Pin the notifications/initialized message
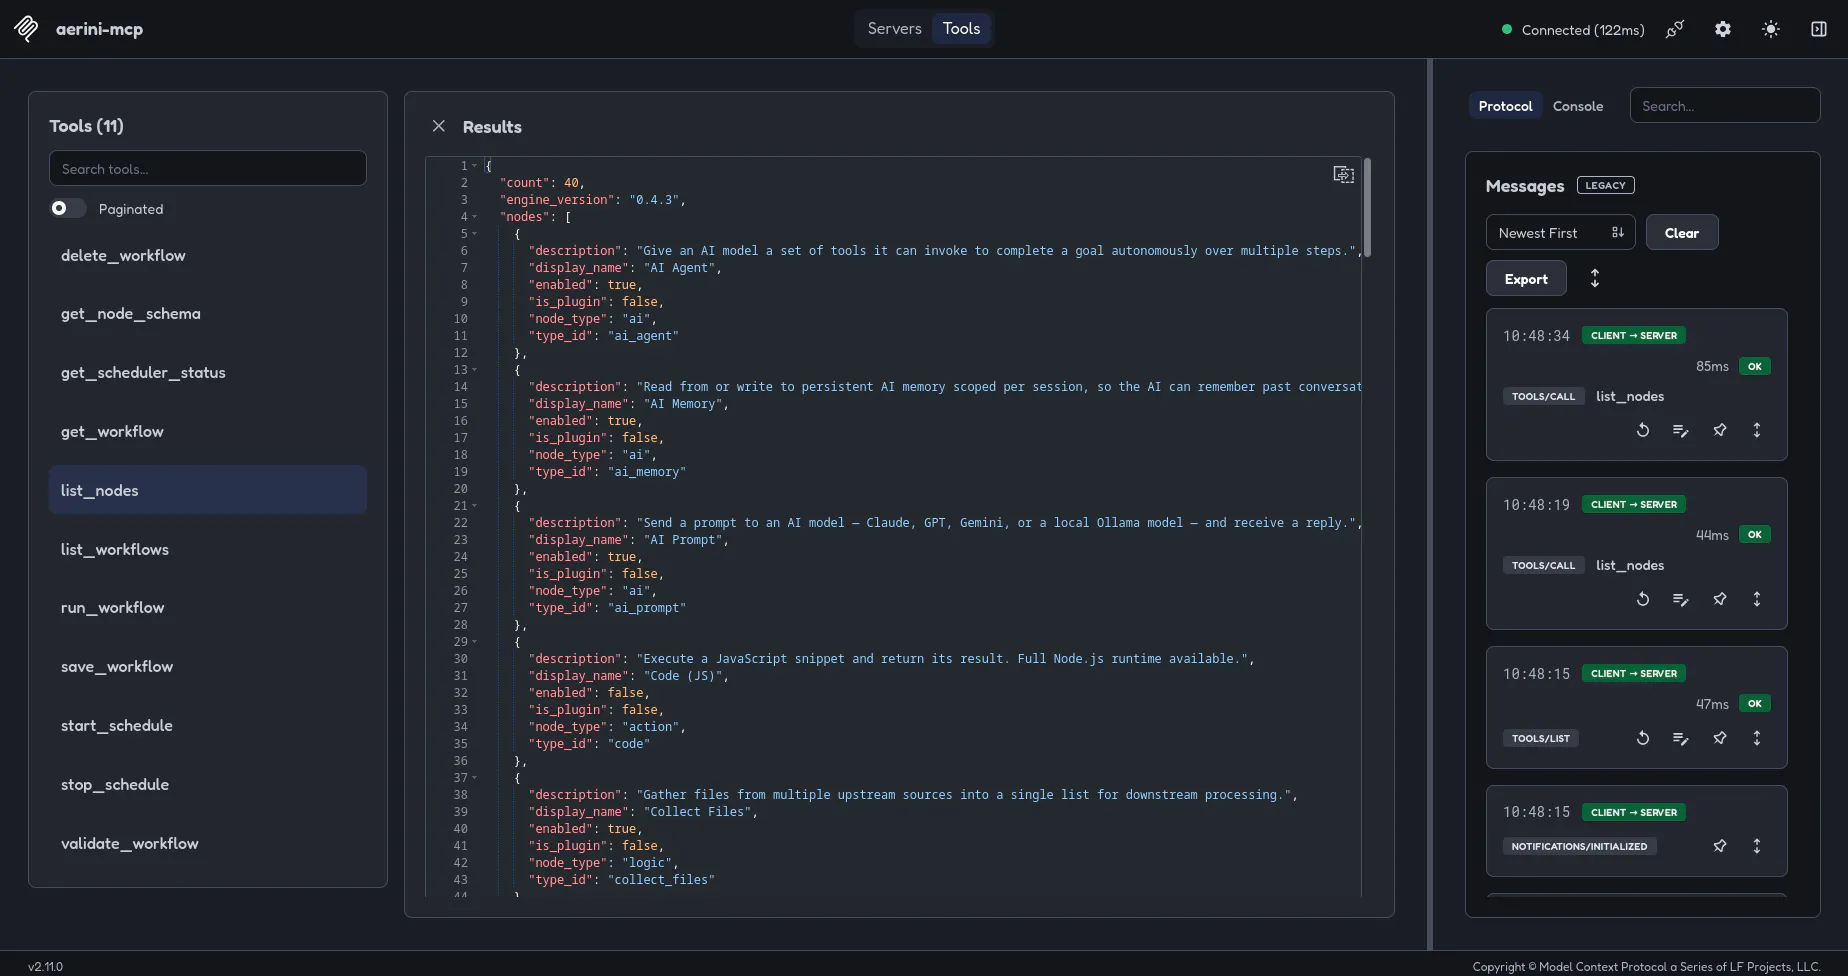Screen dimensions: 1848x976 tap(1720, 846)
